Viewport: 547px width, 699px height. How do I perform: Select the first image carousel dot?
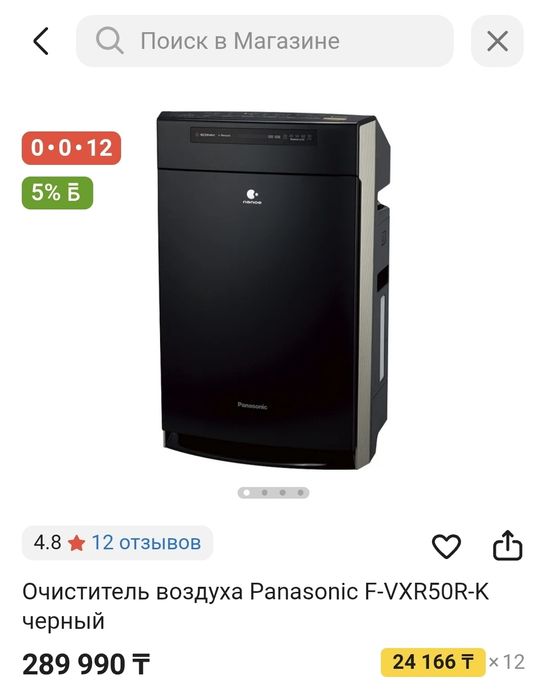[246, 493]
